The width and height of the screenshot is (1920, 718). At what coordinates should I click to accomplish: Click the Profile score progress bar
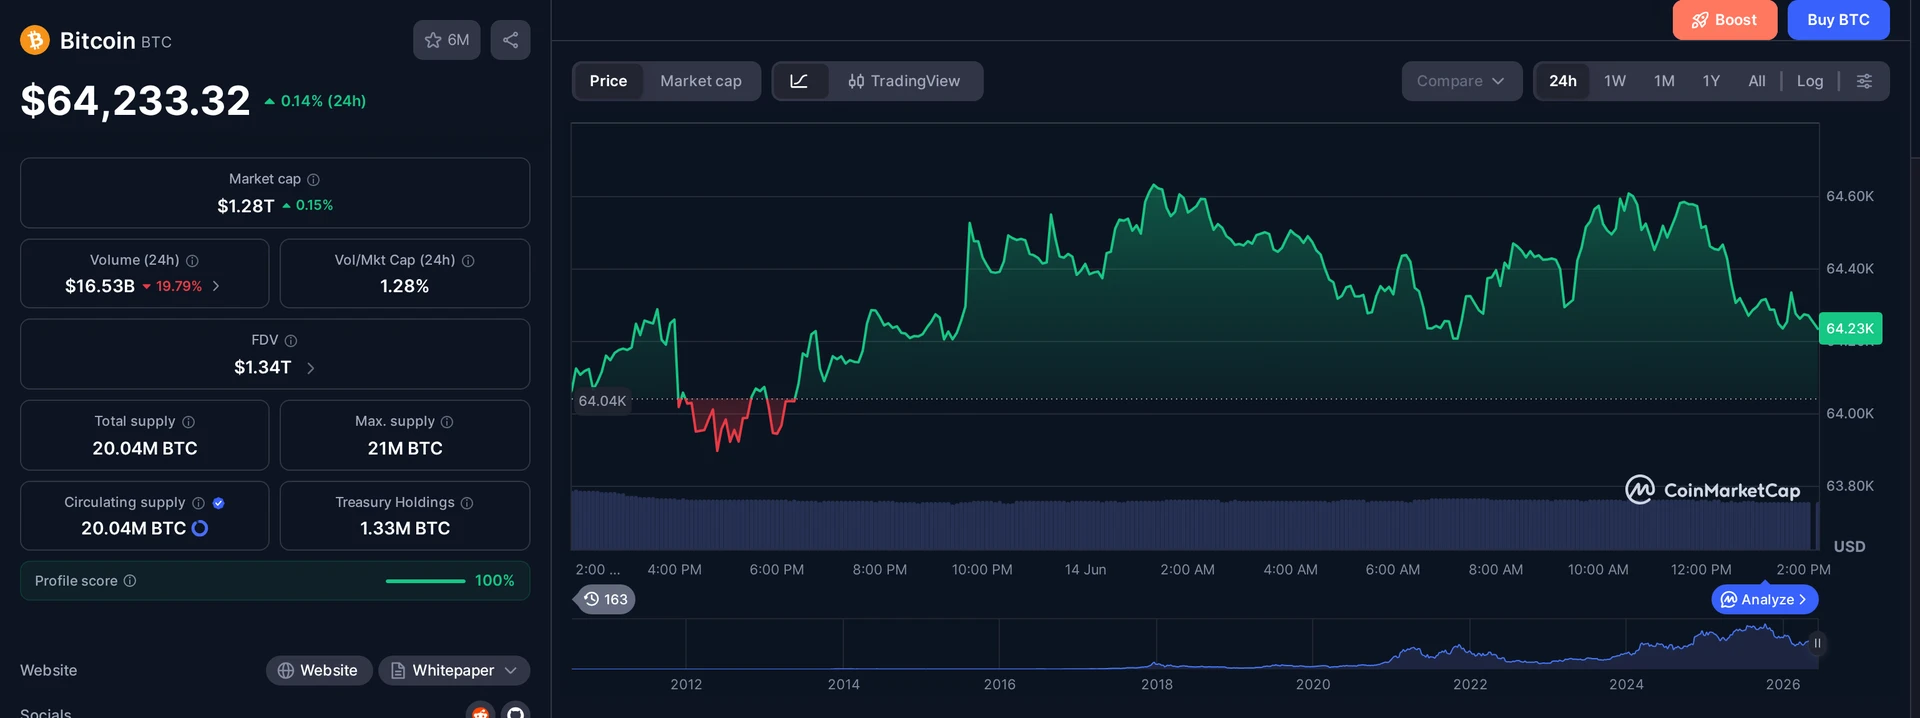pos(426,581)
